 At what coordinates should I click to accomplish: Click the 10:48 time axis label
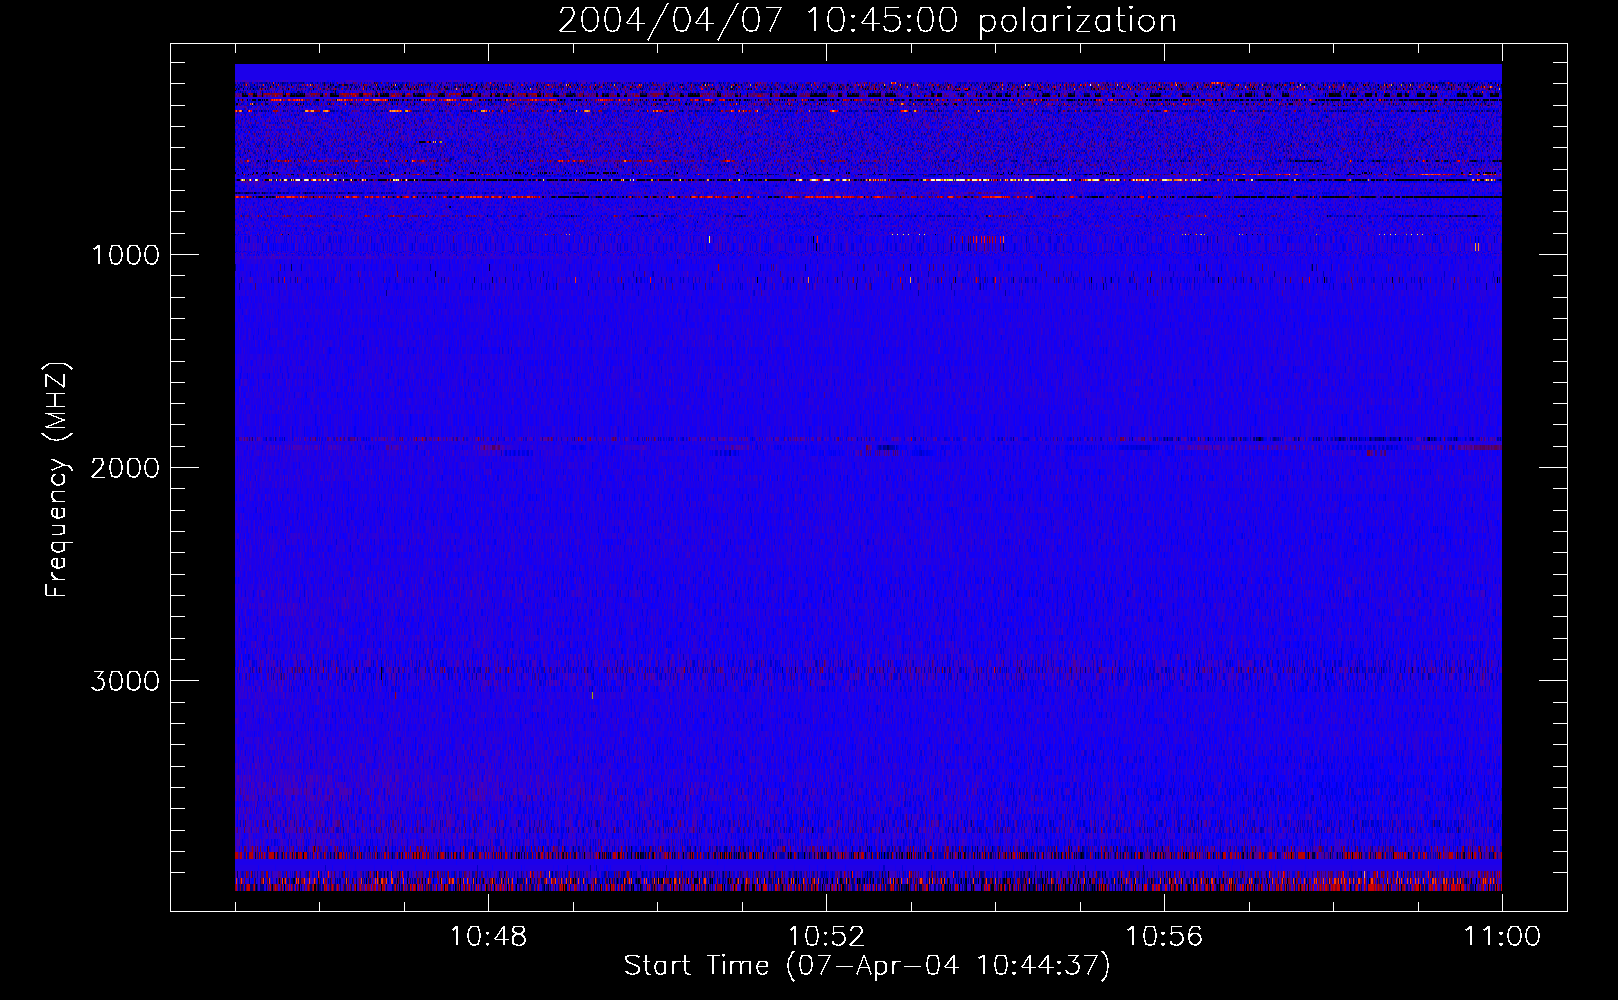[488, 937]
